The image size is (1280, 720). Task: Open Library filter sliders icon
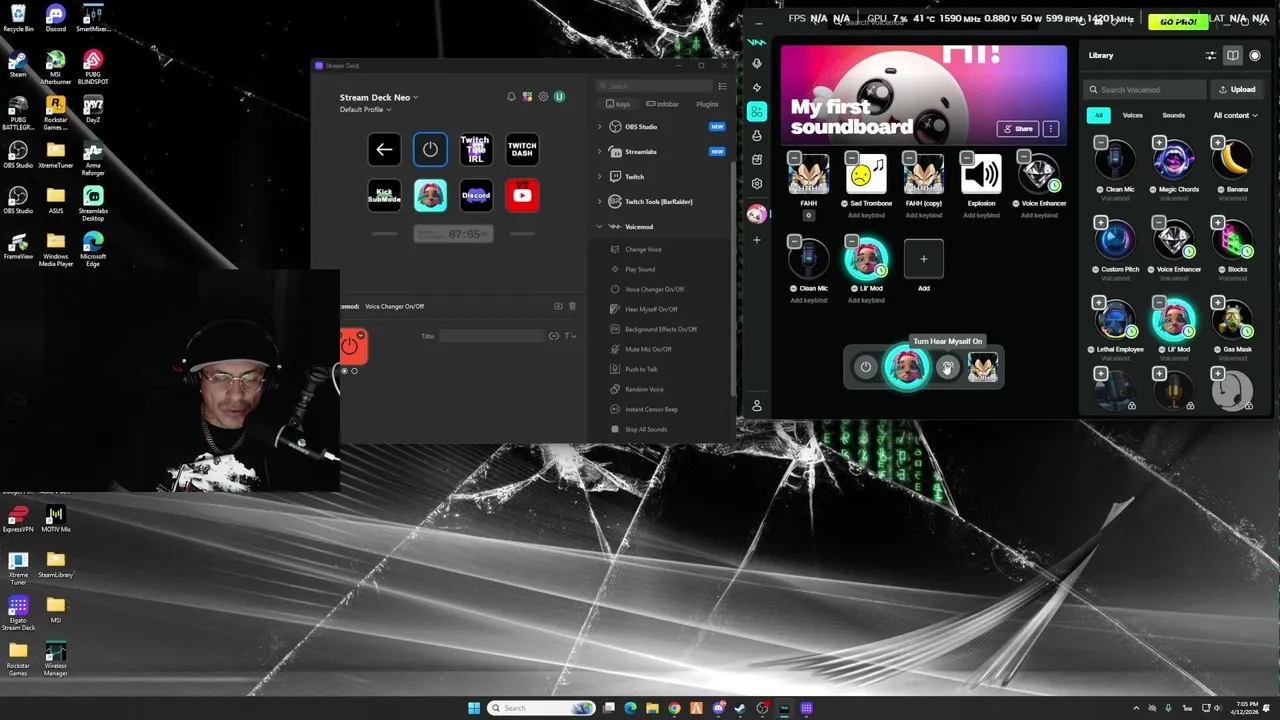coord(1211,56)
